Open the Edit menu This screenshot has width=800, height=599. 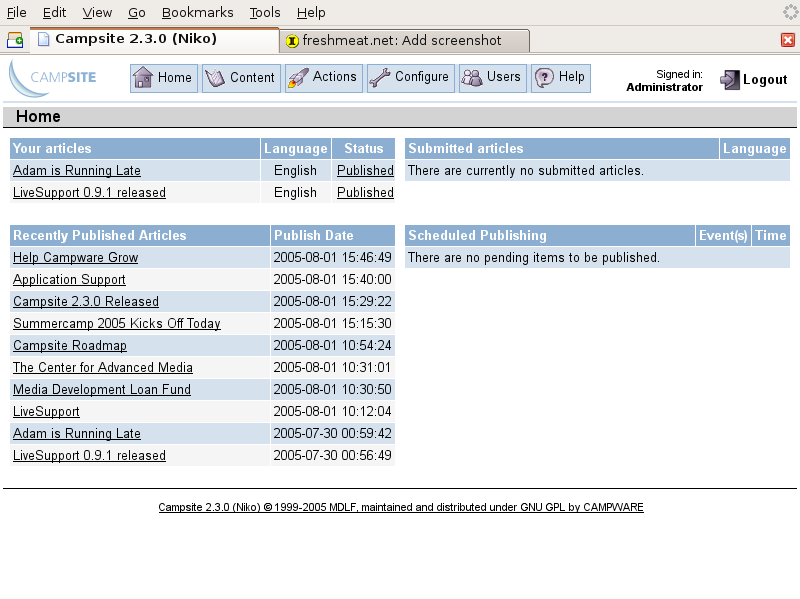pyautogui.click(x=54, y=12)
